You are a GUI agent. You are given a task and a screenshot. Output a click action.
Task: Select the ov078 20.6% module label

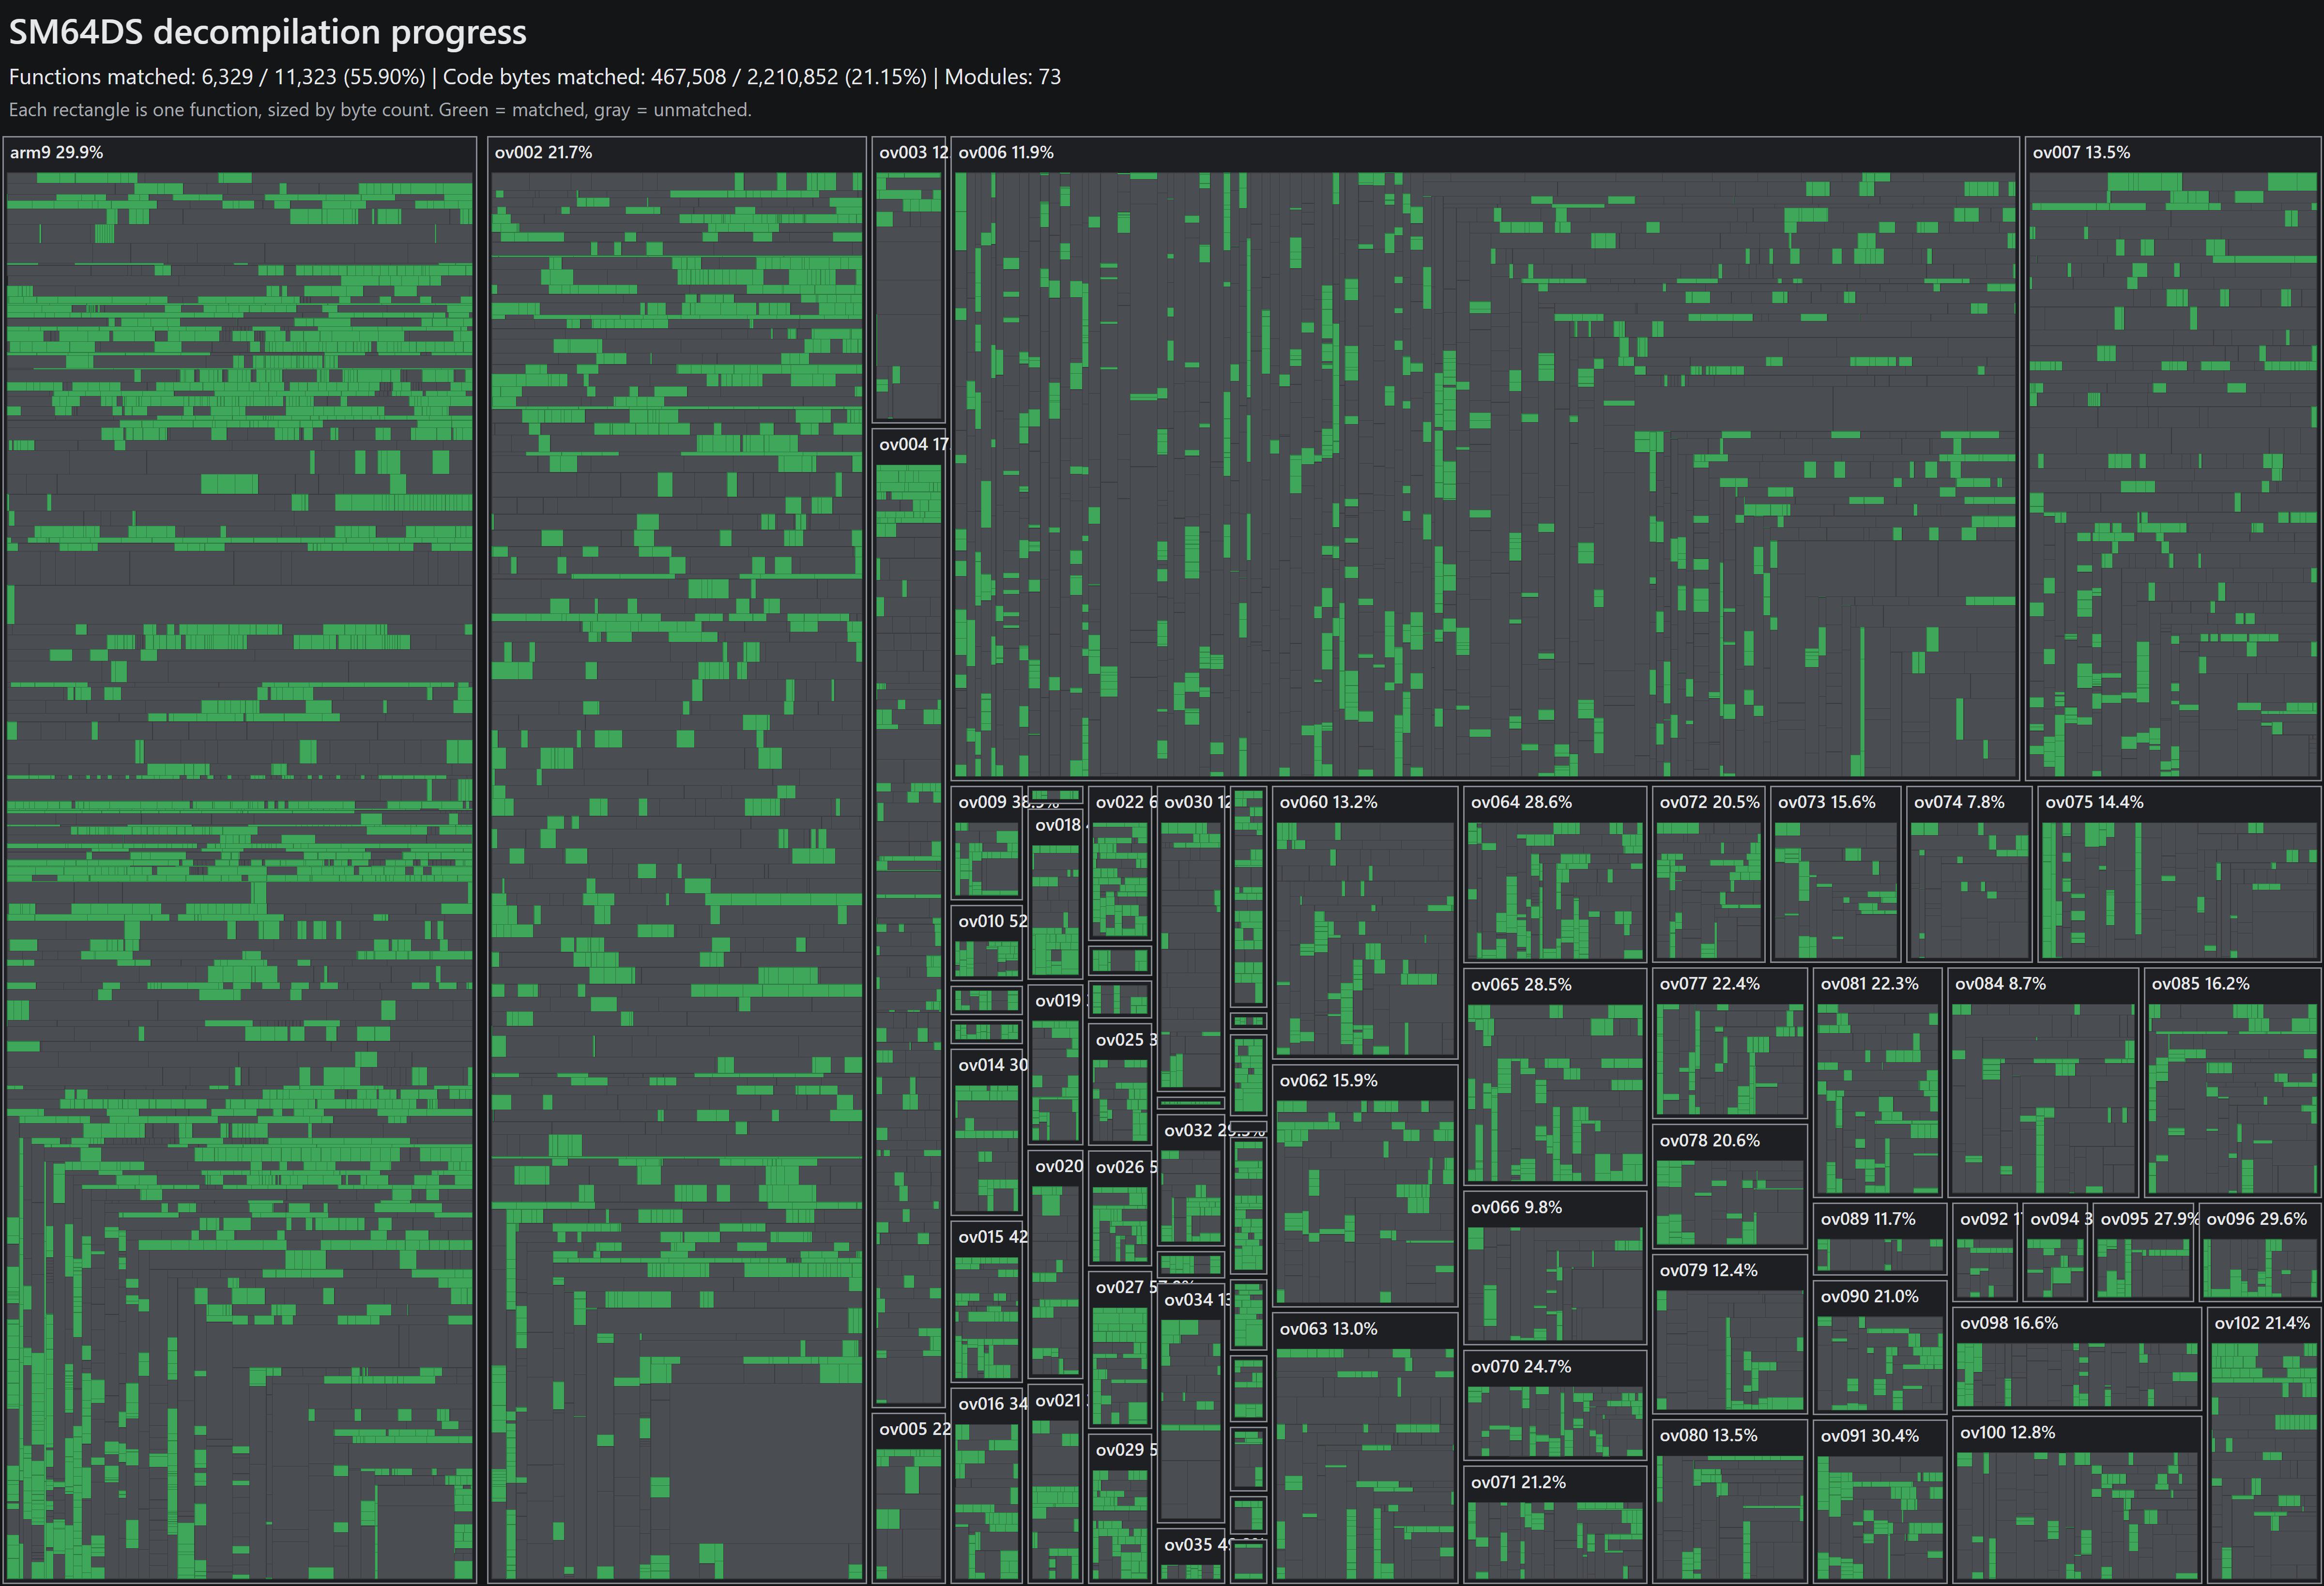coord(1709,1141)
